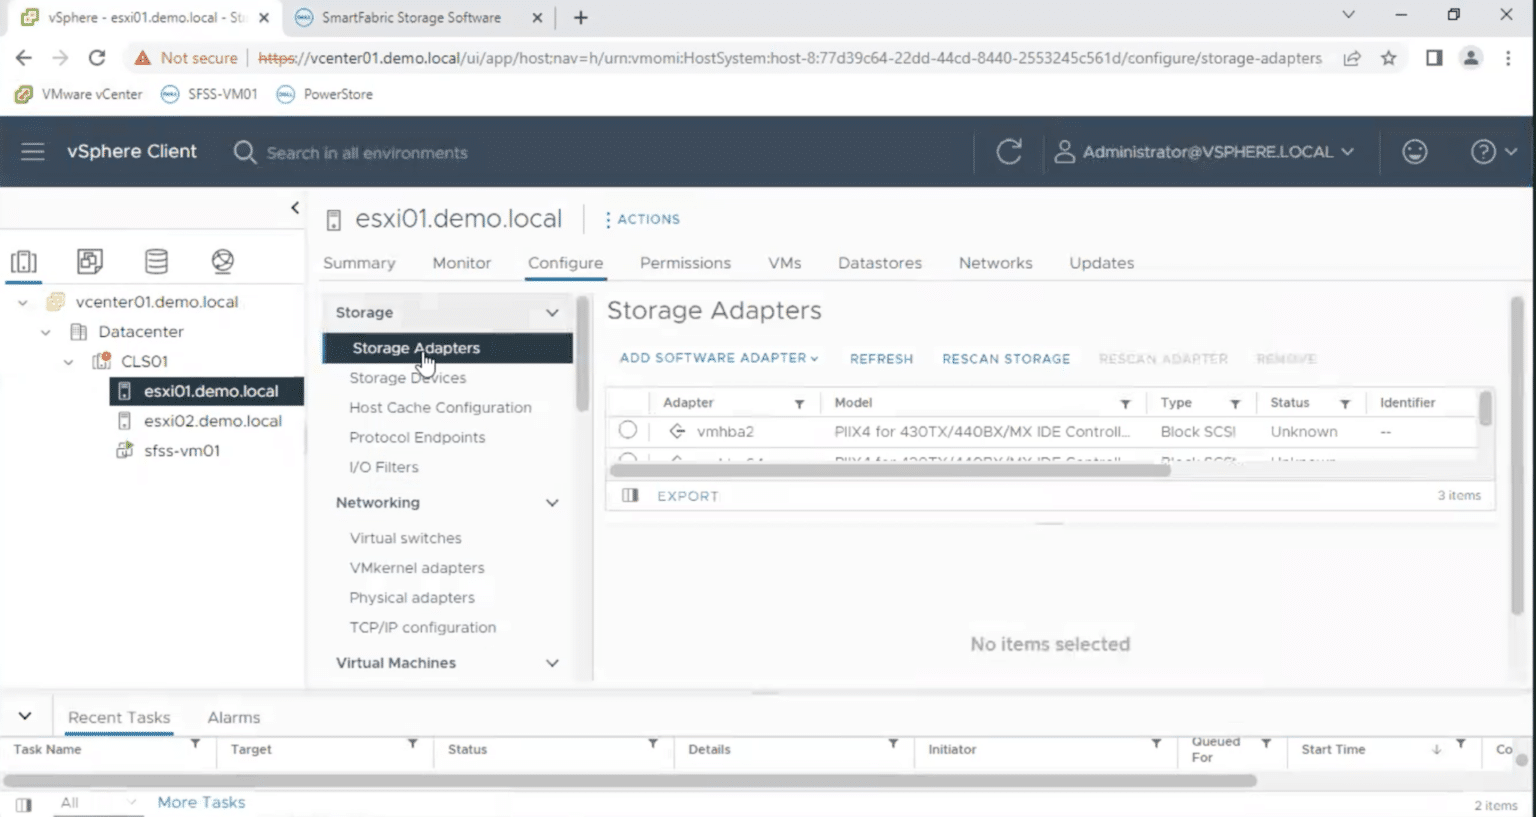Screen dimensions: 1536x817
Task: Switch to the Monitor tab
Action: [461, 263]
